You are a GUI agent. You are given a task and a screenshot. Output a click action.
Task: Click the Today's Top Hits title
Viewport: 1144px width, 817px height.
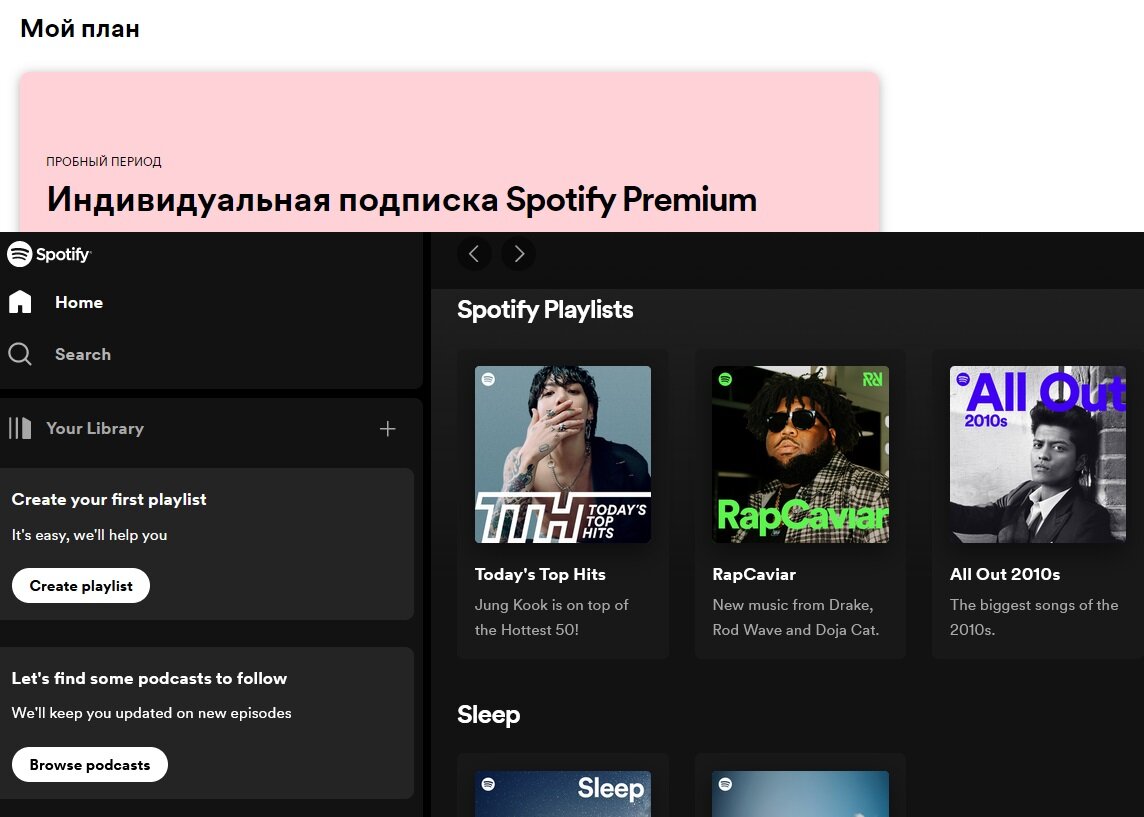540,574
